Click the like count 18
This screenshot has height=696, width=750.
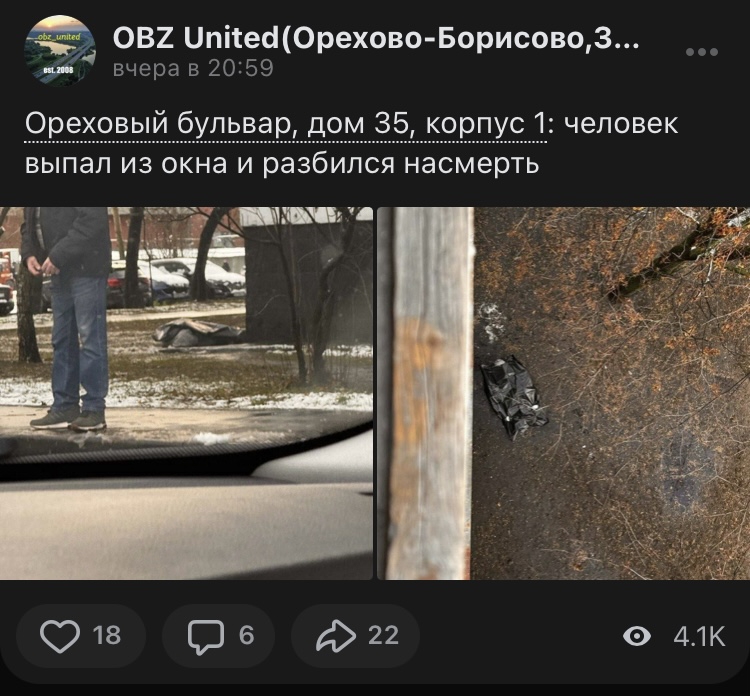pos(107,636)
